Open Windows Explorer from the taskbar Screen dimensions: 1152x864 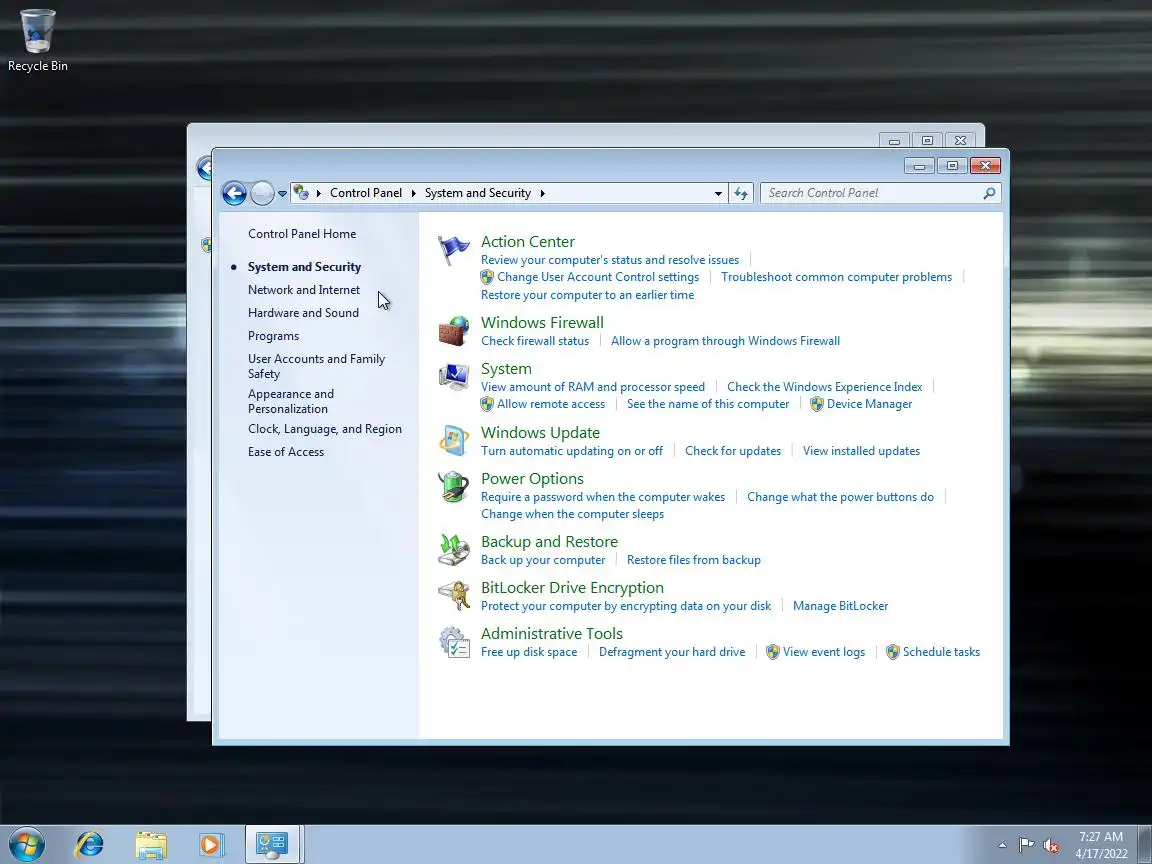[x=151, y=845]
